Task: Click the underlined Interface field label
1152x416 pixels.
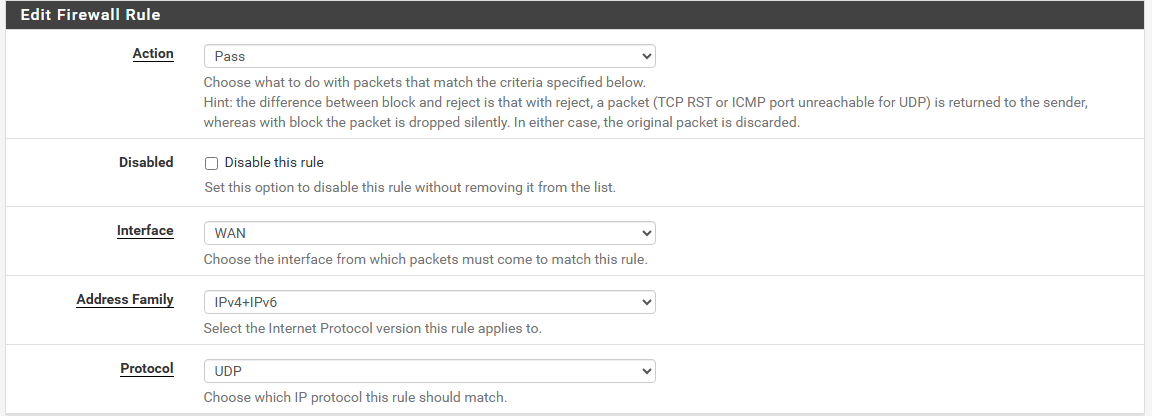Action: pyautogui.click(x=145, y=231)
